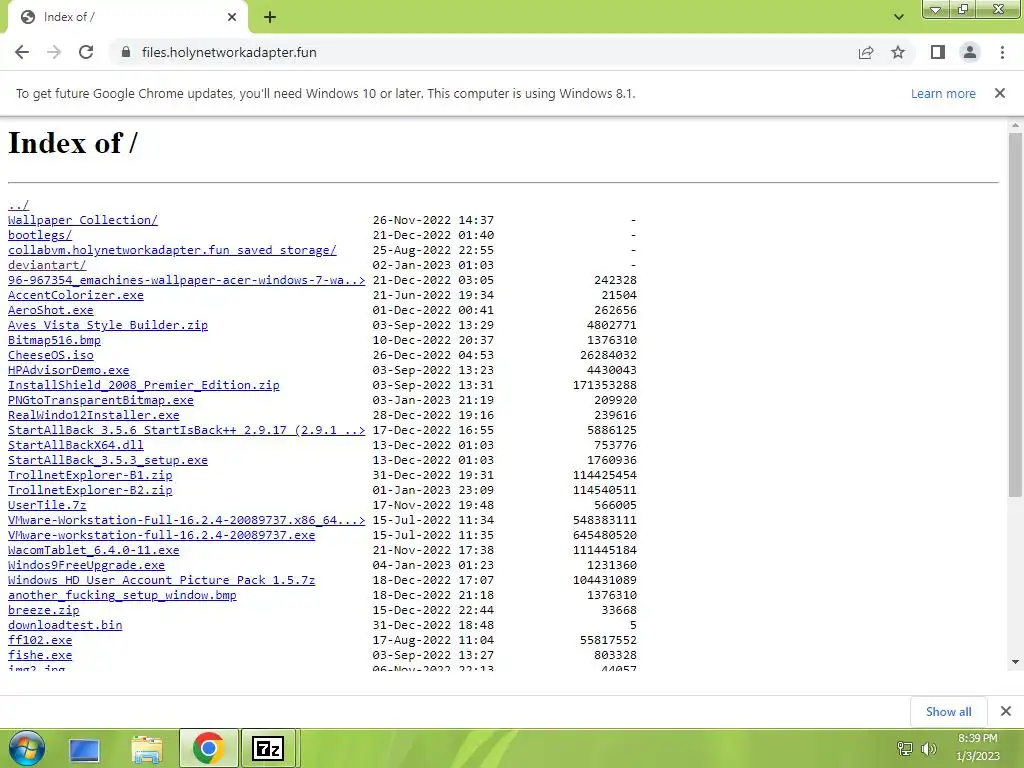Screen dimensions: 1024x768
Task: Open Bitmap516.bmp link
Action: coord(54,340)
